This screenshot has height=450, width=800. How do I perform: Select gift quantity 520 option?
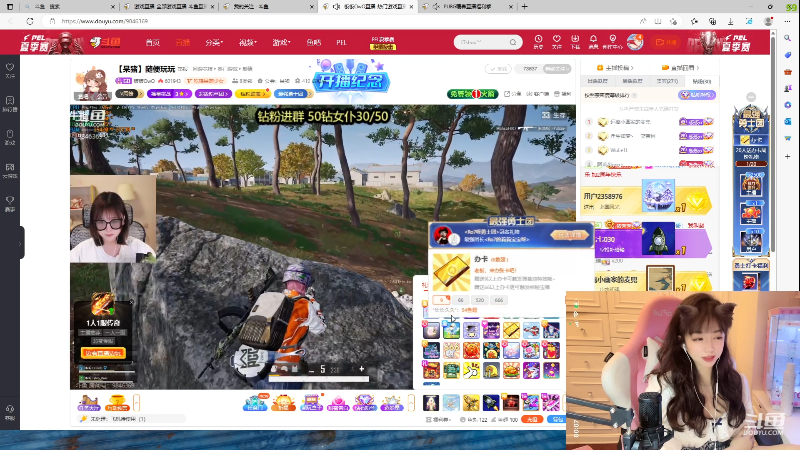(480, 300)
